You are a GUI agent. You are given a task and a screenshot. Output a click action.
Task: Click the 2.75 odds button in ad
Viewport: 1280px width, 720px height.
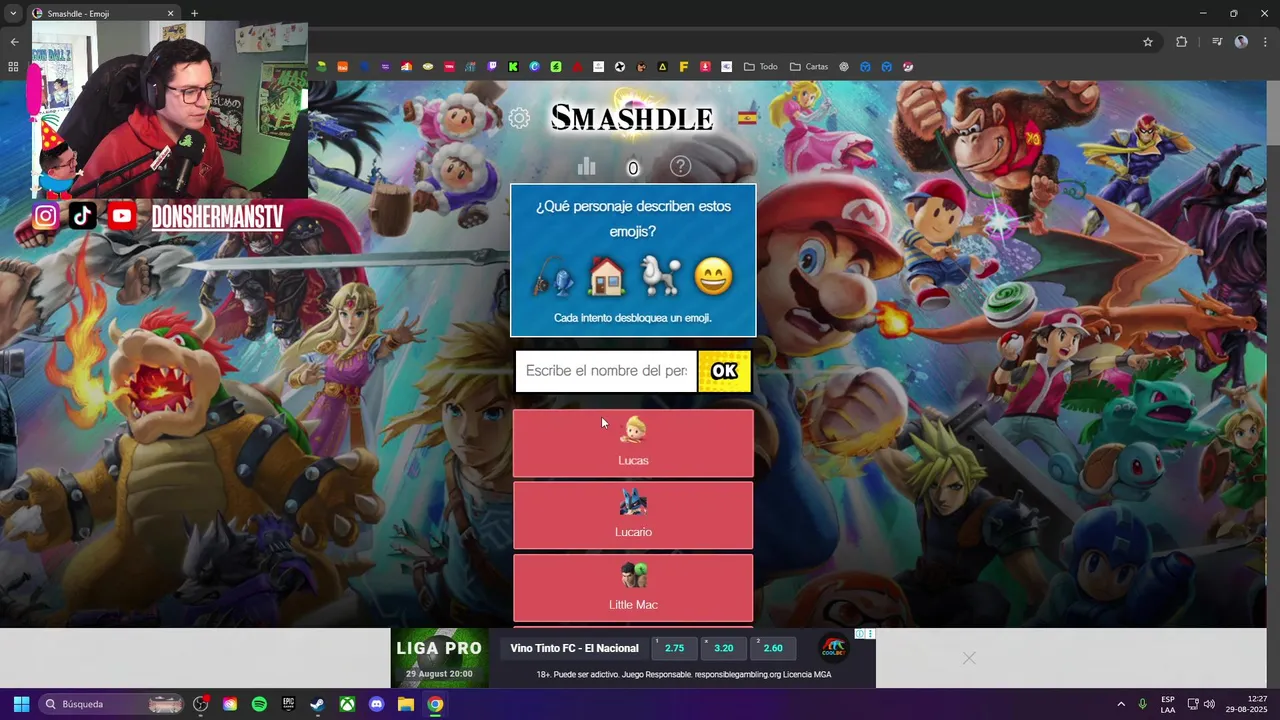click(675, 648)
